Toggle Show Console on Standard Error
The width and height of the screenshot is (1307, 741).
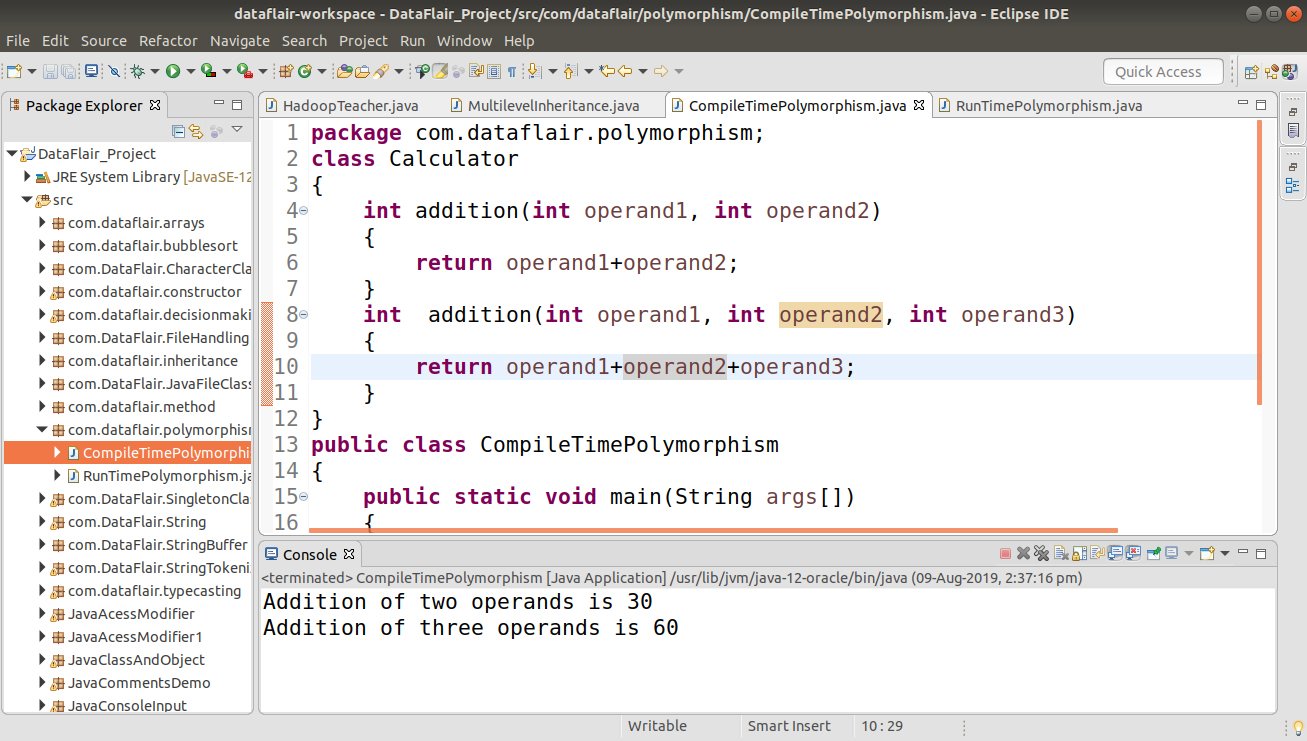coord(1133,553)
